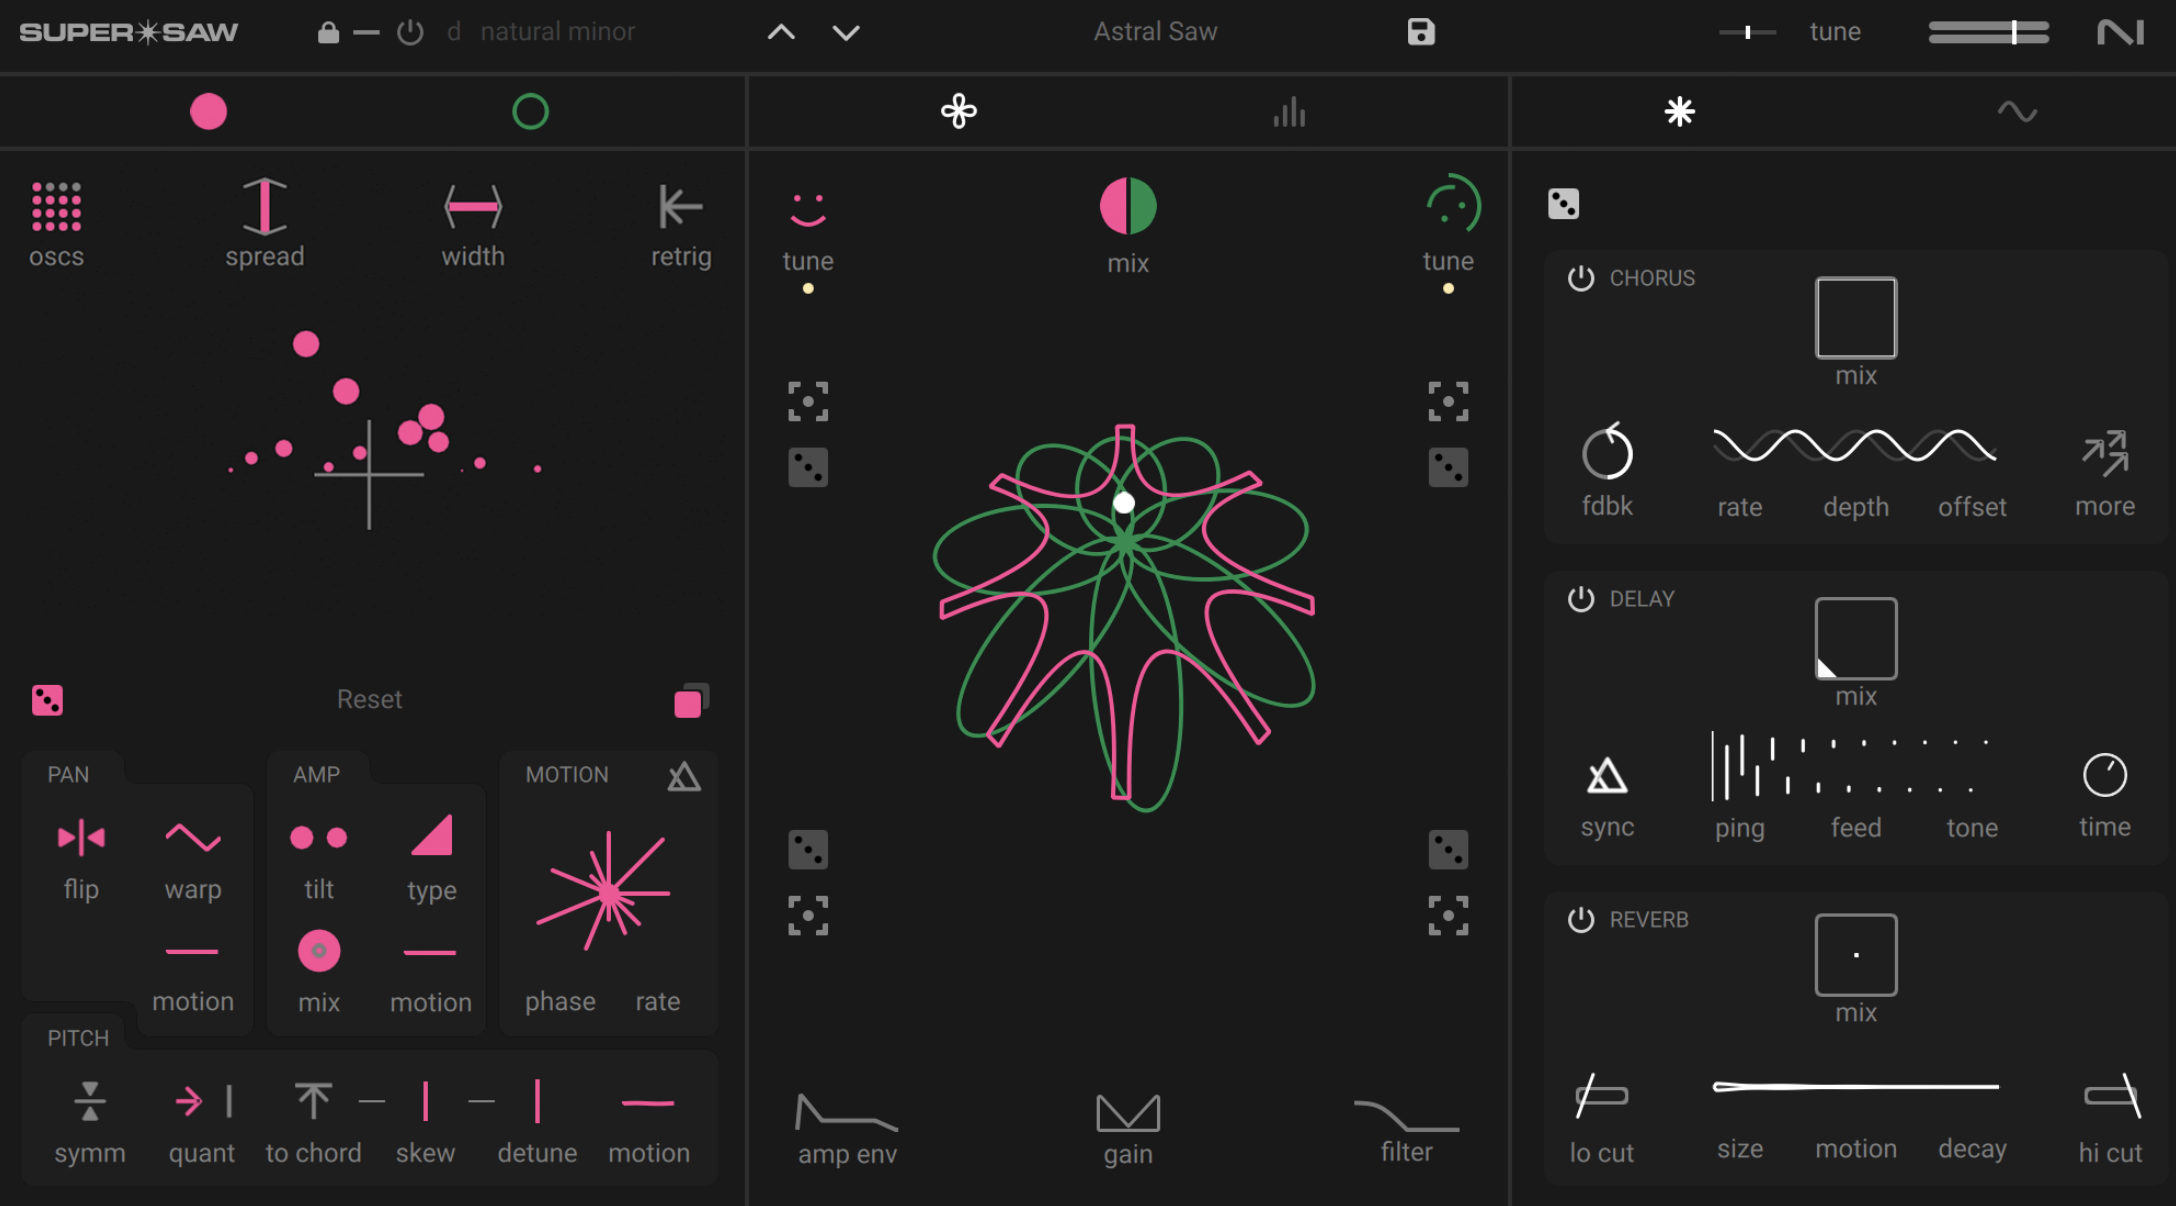Click the to chord icon
The height and width of the screenshot is (1206, 2176).
[x=313, y=1100]
